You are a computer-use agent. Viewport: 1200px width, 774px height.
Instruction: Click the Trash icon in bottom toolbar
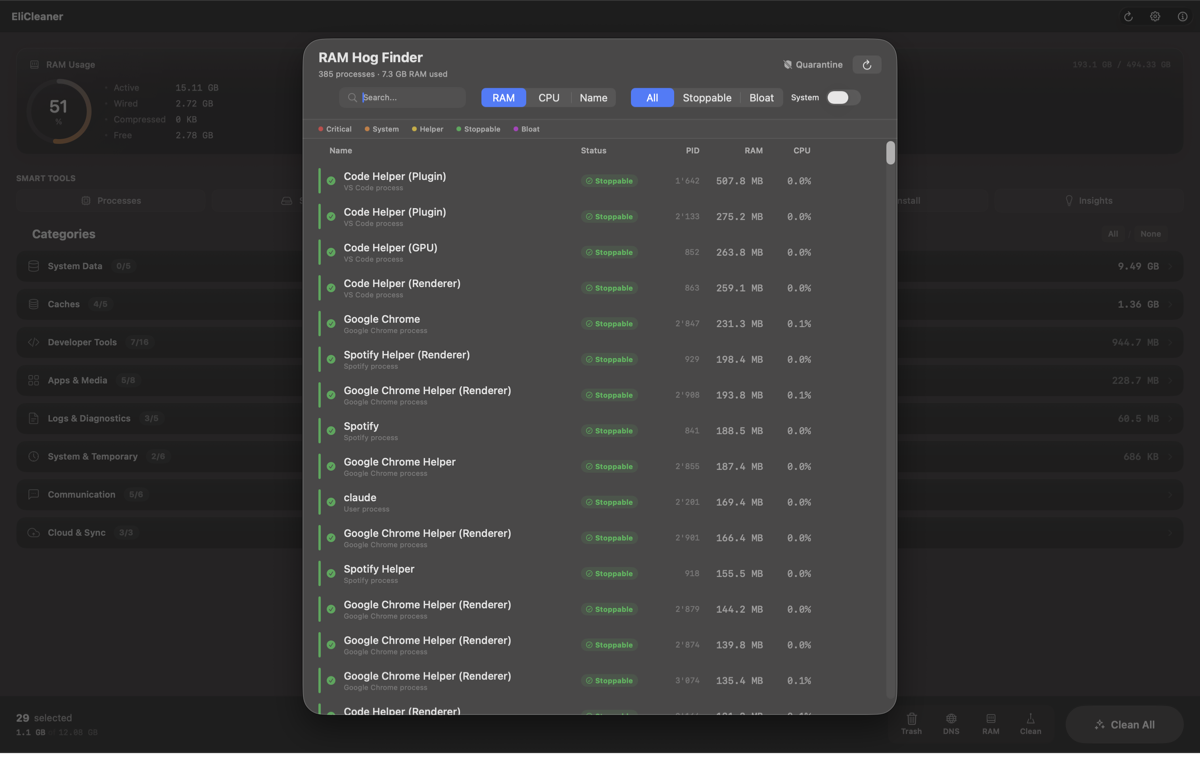pos(911,724)
